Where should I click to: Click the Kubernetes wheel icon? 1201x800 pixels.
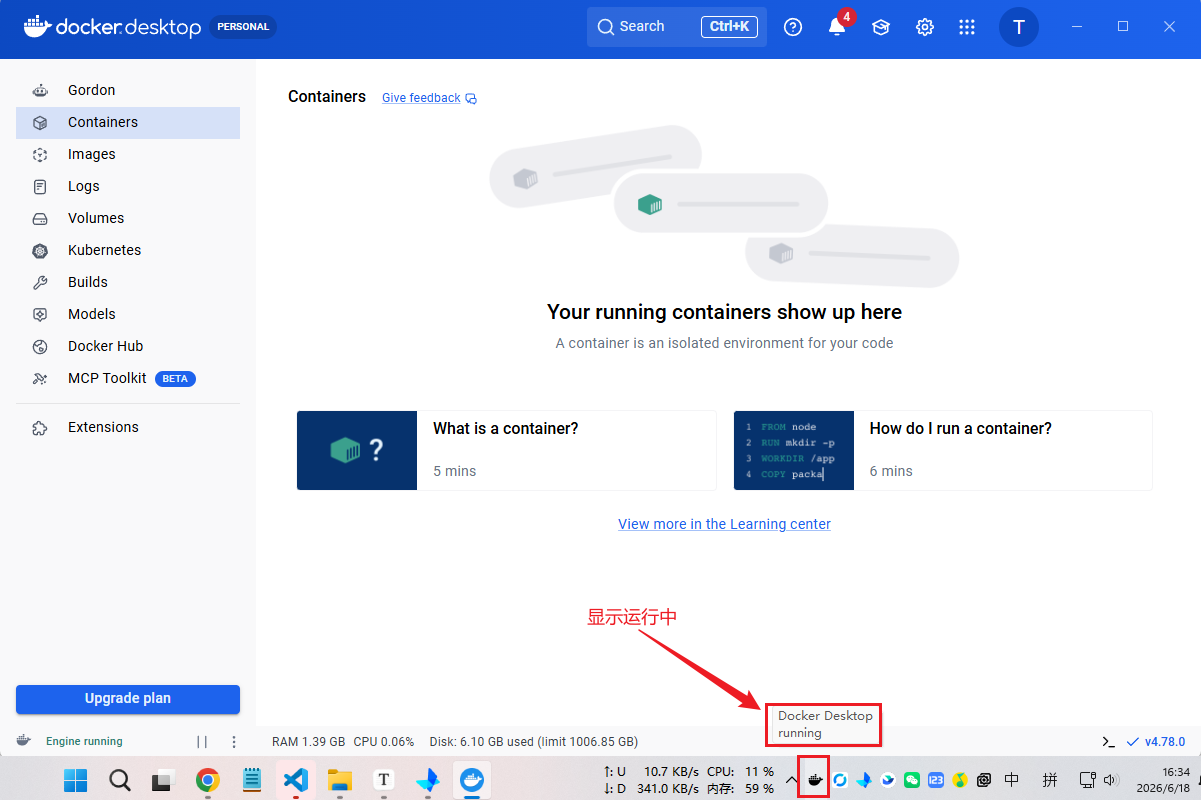tap(40, 250)
